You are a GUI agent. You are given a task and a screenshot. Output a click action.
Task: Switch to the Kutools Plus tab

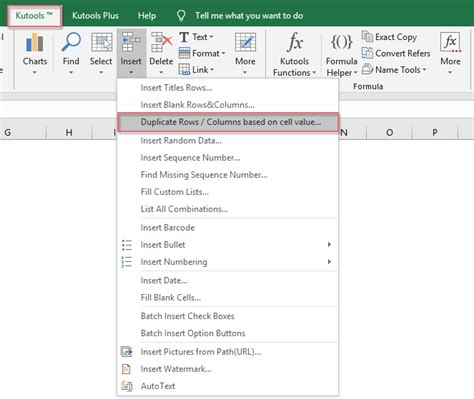tap(95, 16)
